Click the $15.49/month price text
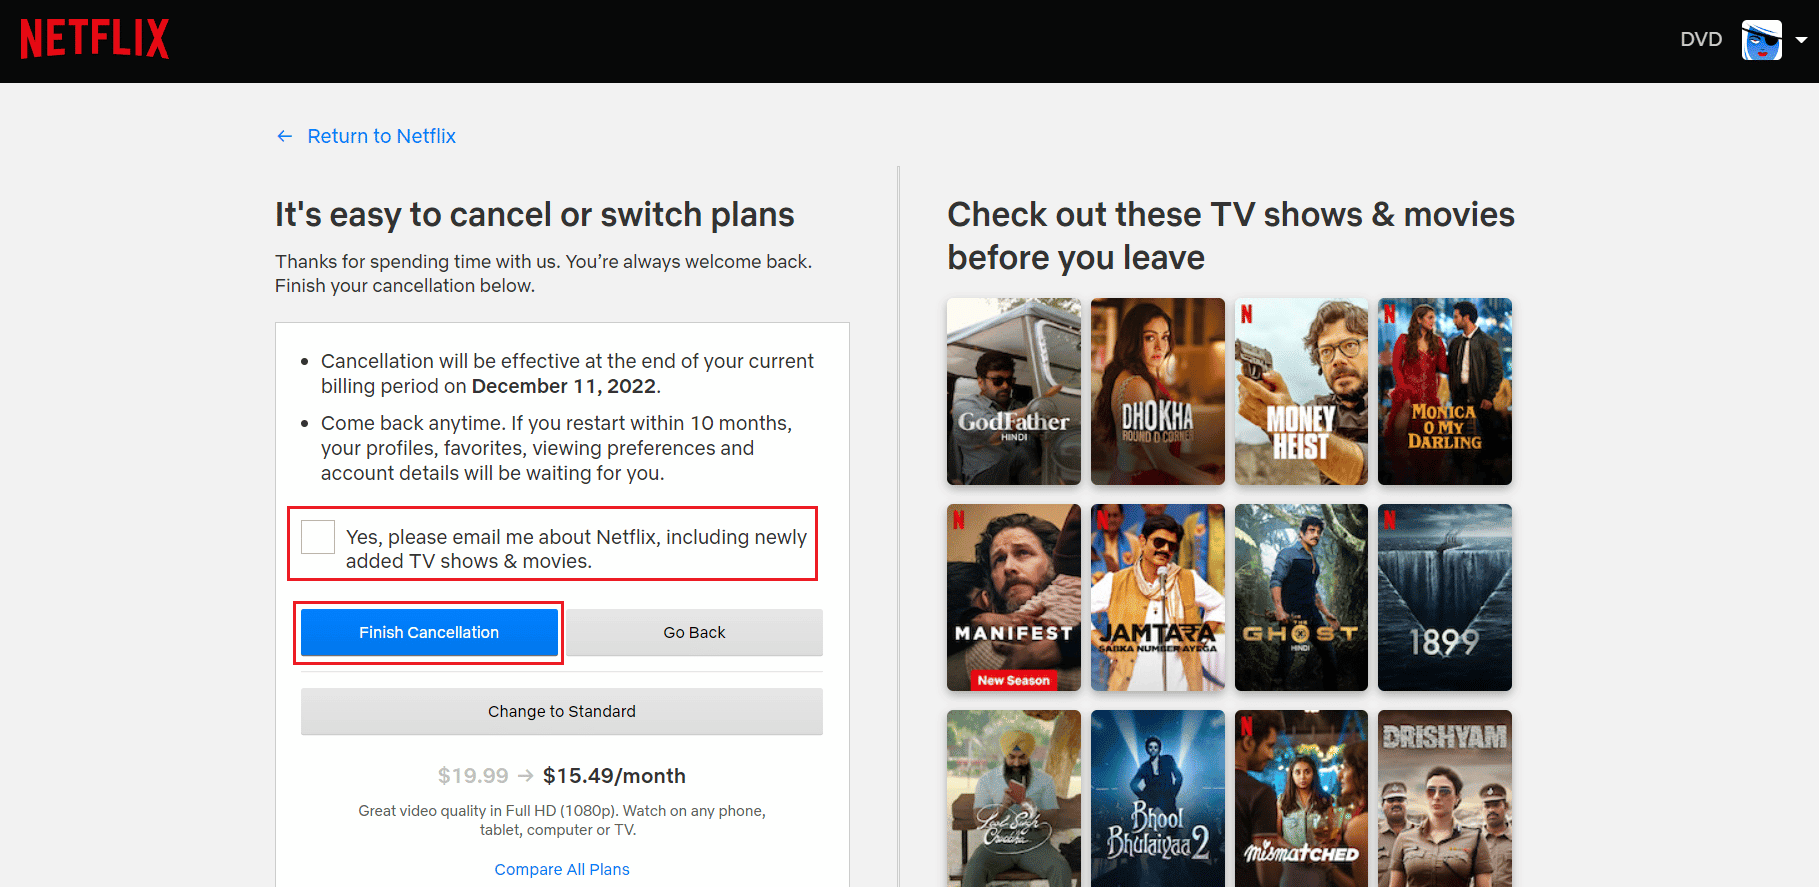The image size is (1819, 887). (x=614, y=776)
